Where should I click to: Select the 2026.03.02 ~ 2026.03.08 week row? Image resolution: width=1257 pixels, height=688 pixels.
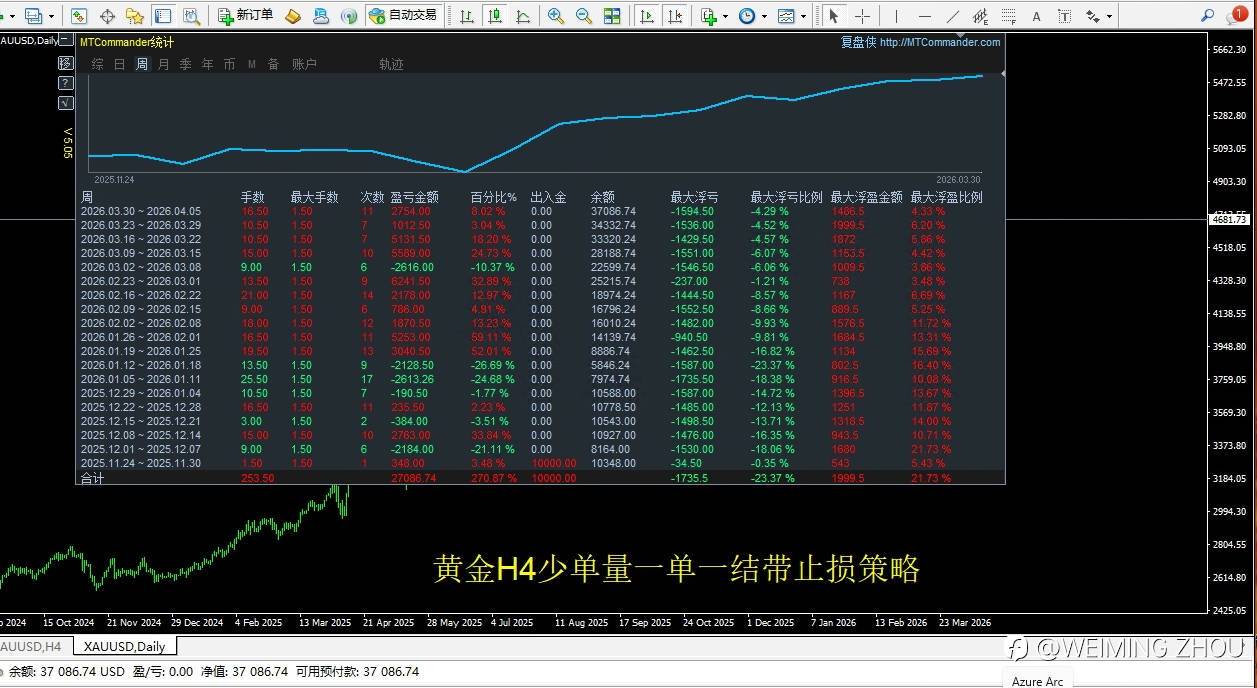click(x=541, y=267)
